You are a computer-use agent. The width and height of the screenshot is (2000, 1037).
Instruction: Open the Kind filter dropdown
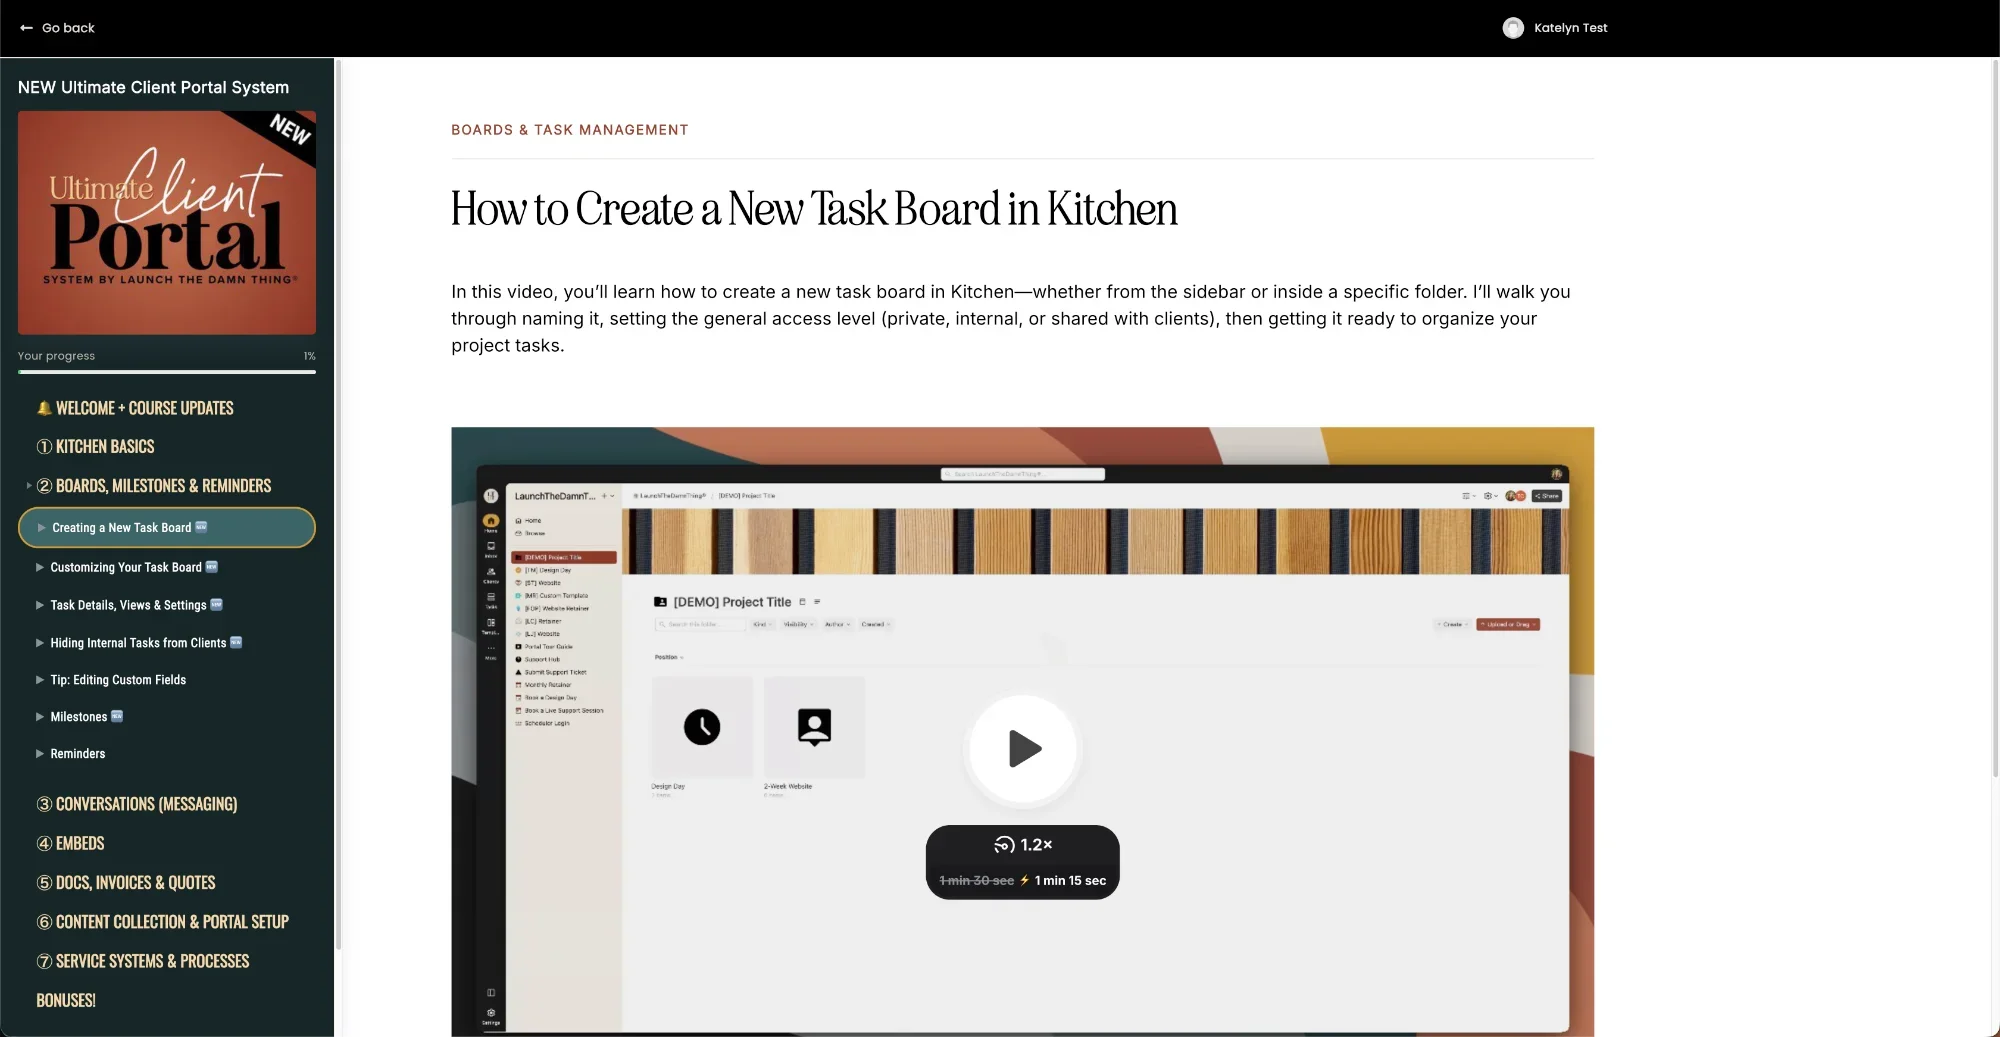click(762, 624)
